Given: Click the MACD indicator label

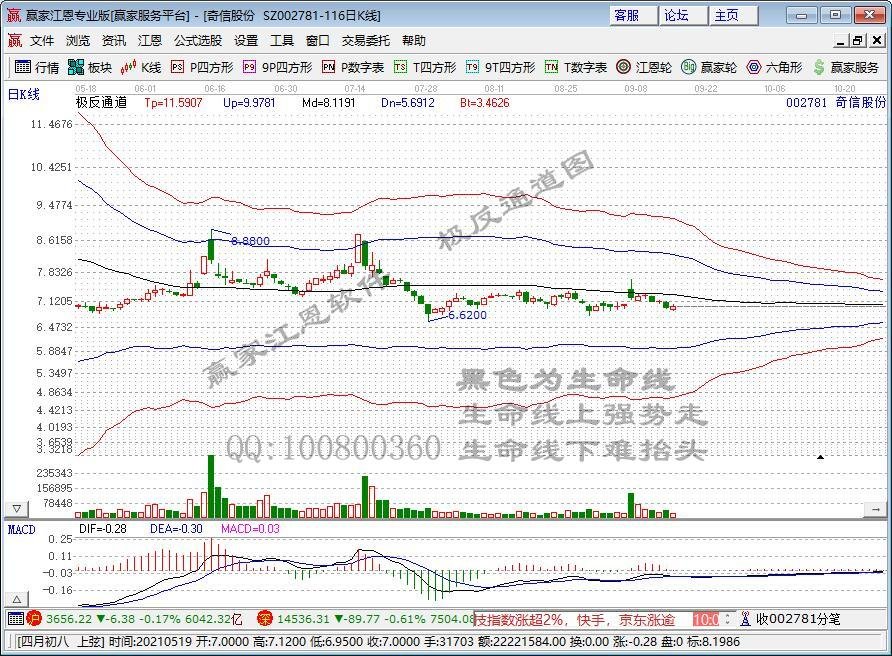Looking at the screenshot, I should (x=22, y=529).
